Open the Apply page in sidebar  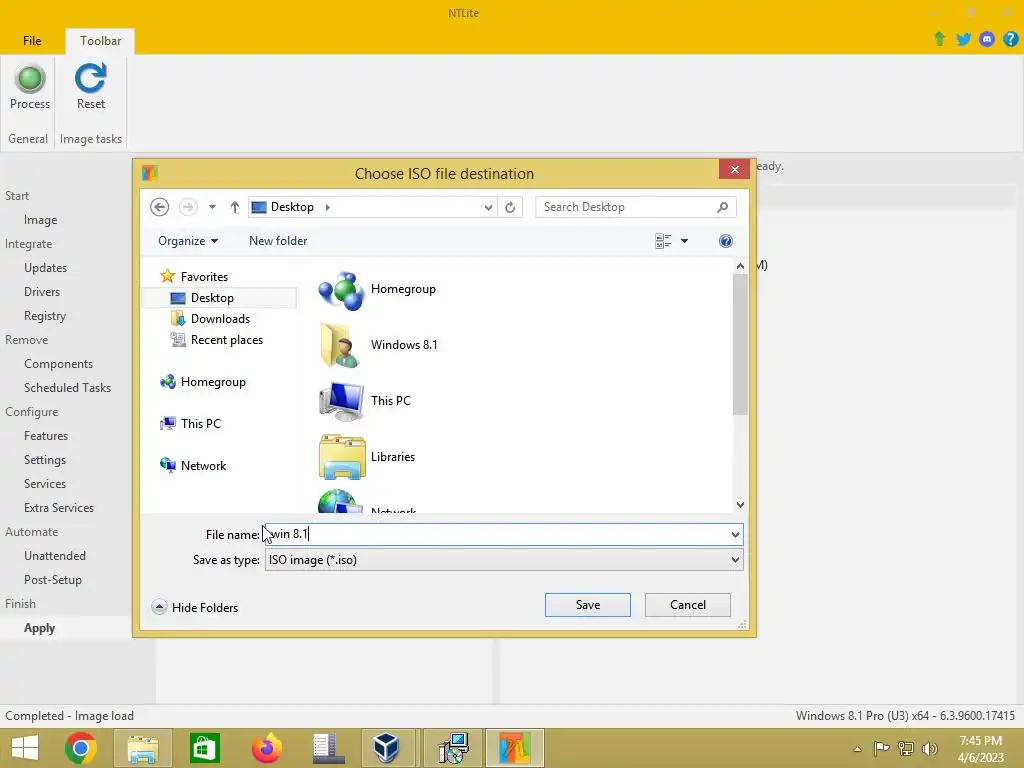[39, 628]
